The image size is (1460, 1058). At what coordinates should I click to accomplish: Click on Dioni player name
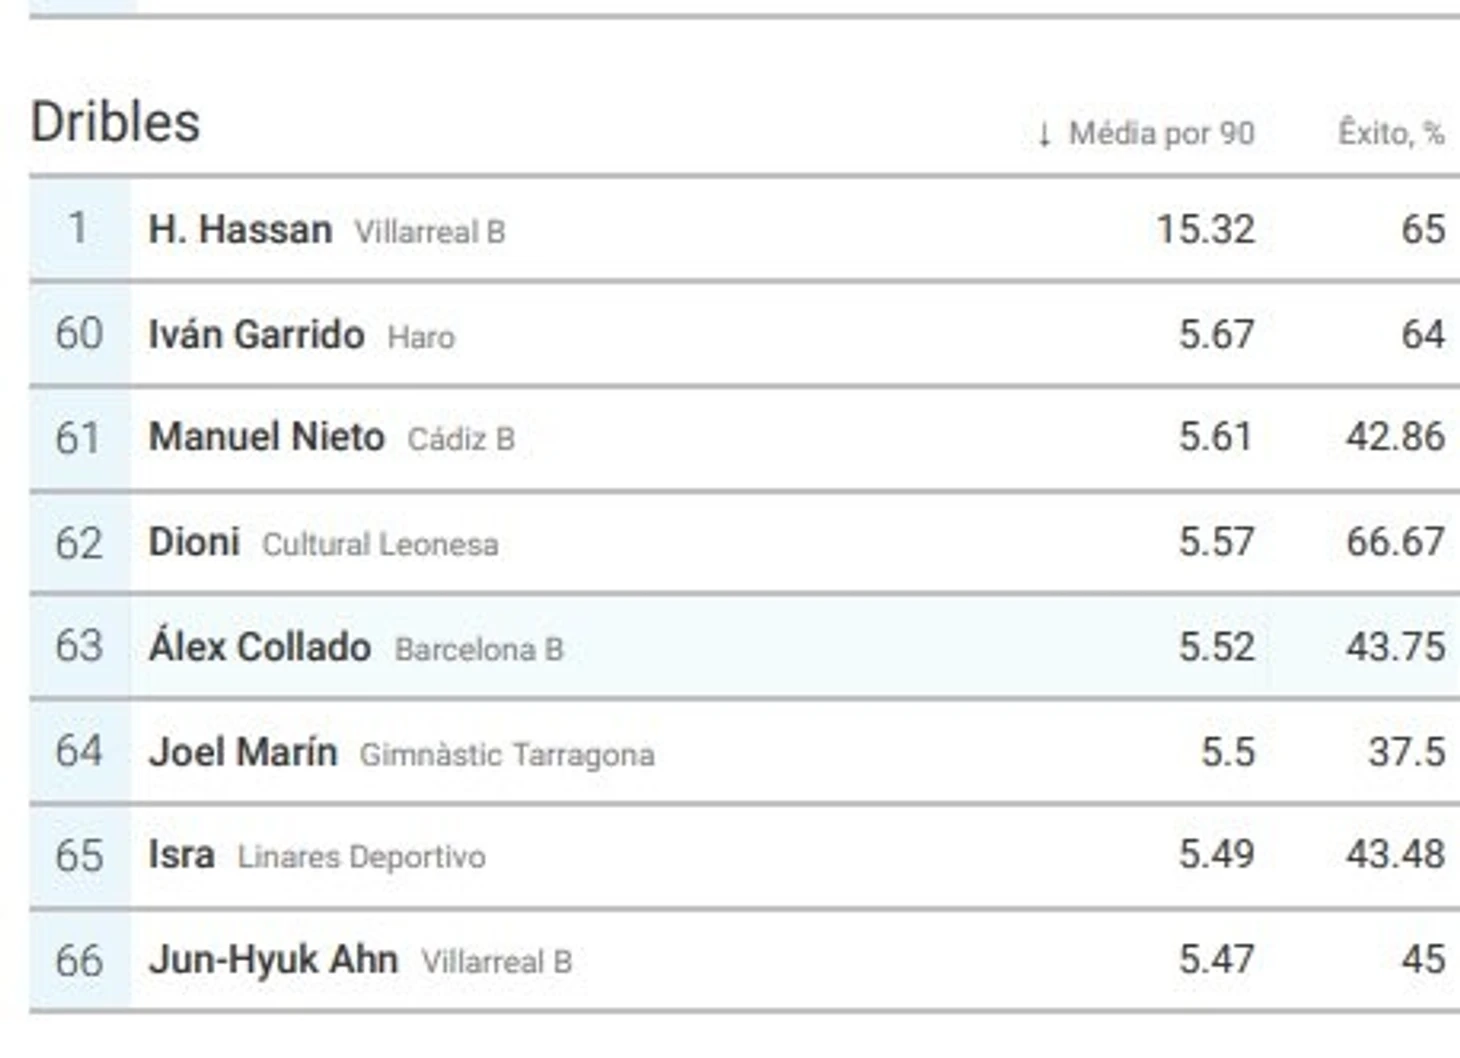pyautogui.click(x=194, y=542)
